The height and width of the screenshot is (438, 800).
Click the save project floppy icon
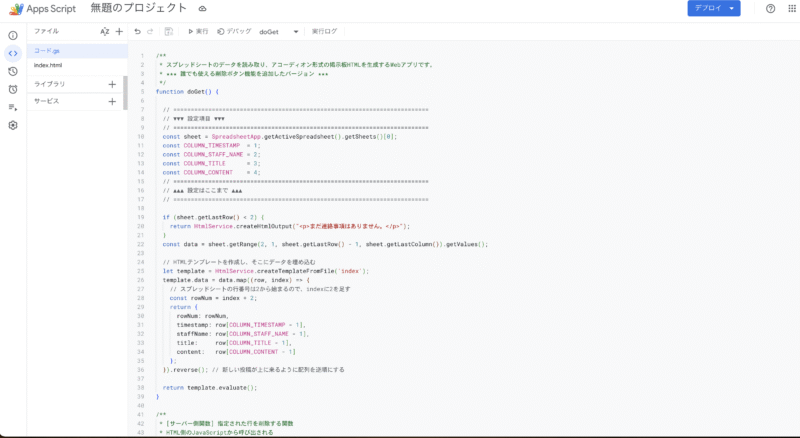coord(168,32)
